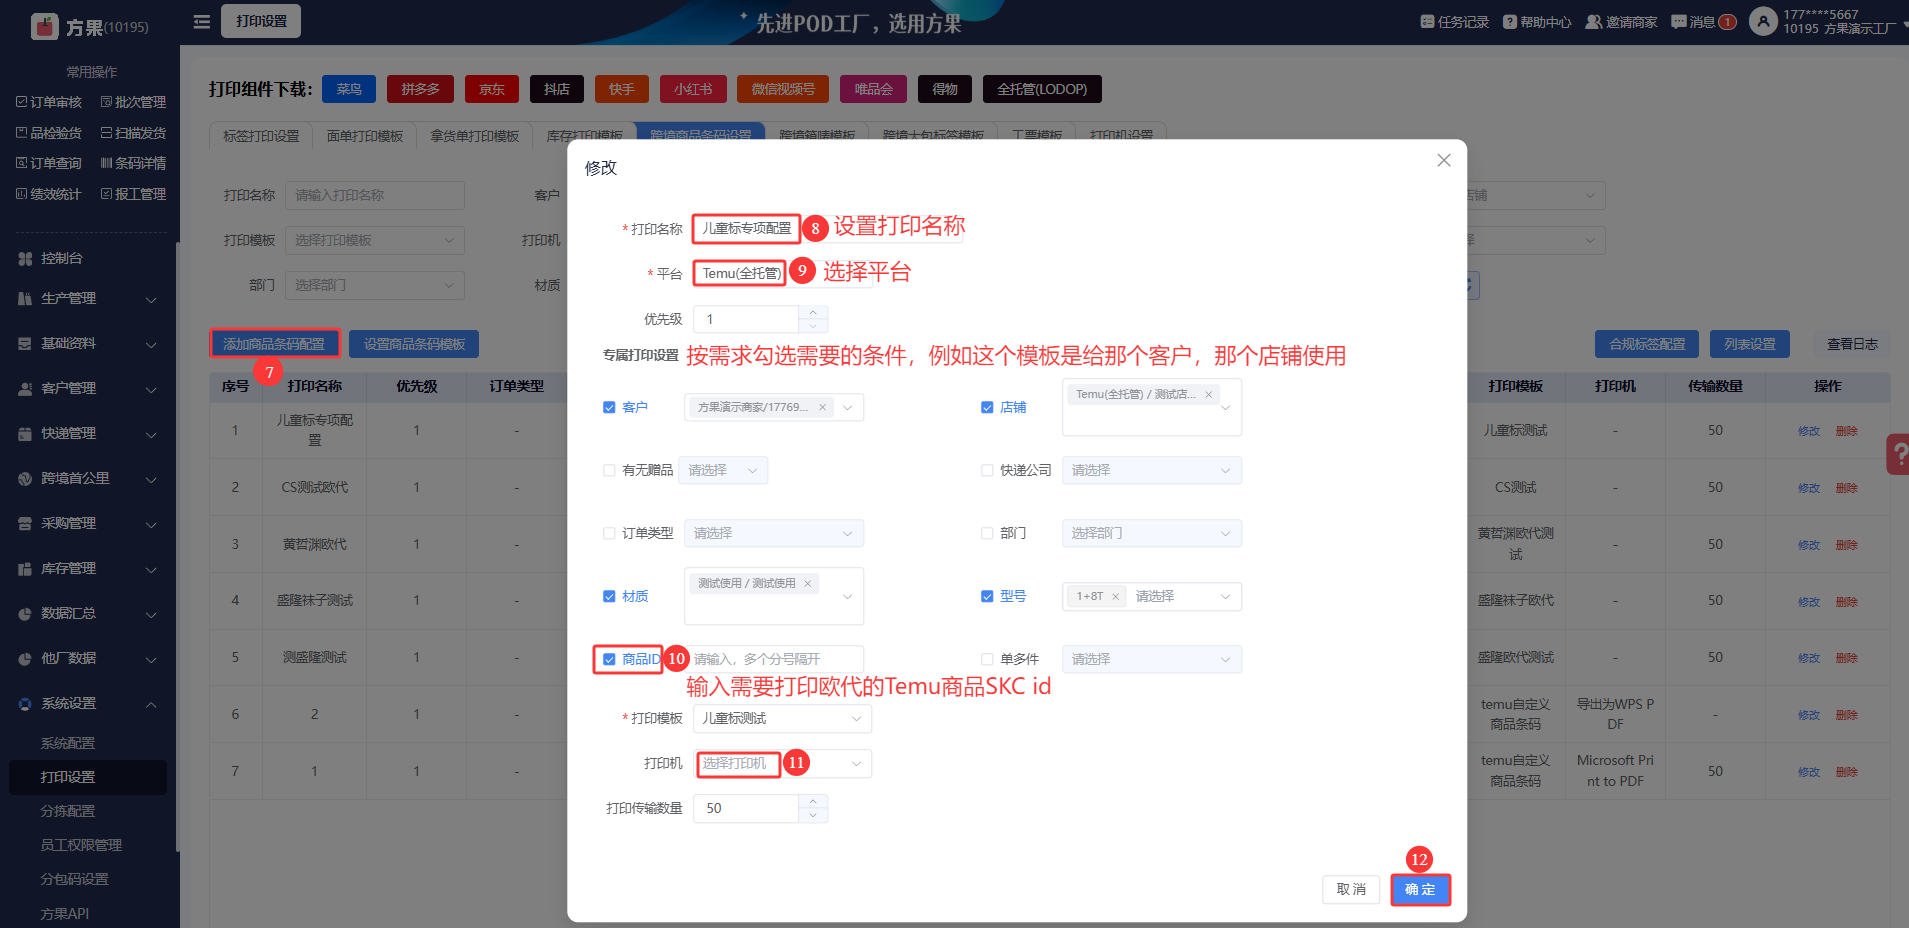Click 设置商品条码模板 button

(x=414, y=344)
